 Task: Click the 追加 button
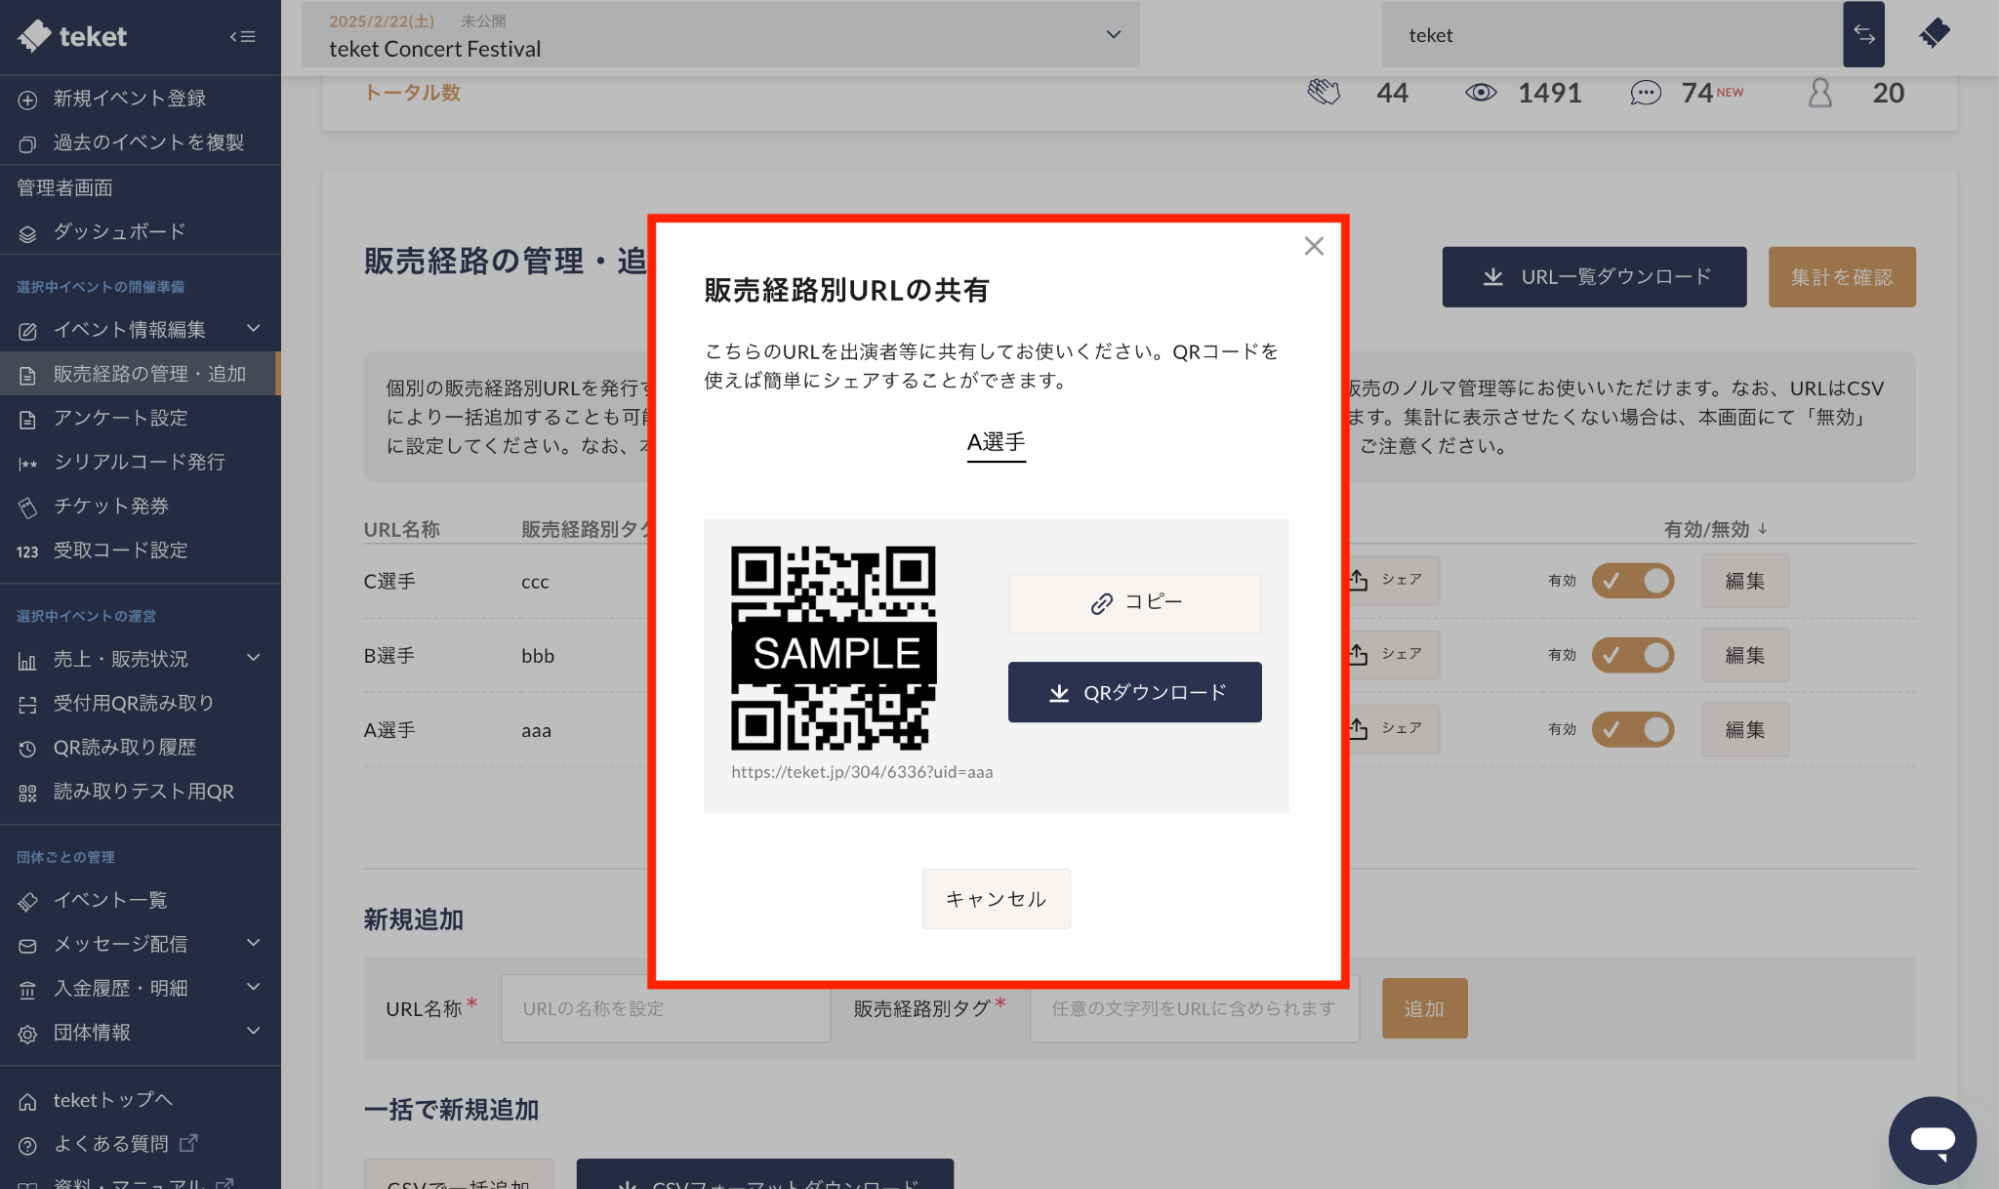coord(1424,1008)
